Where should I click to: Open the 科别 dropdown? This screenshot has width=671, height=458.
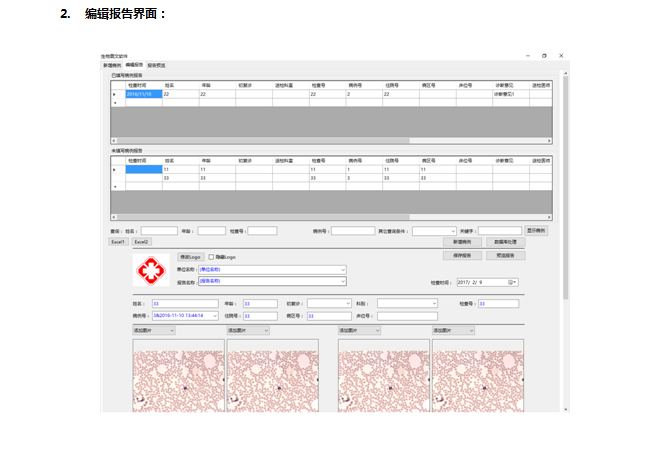(x=434, y=303)
